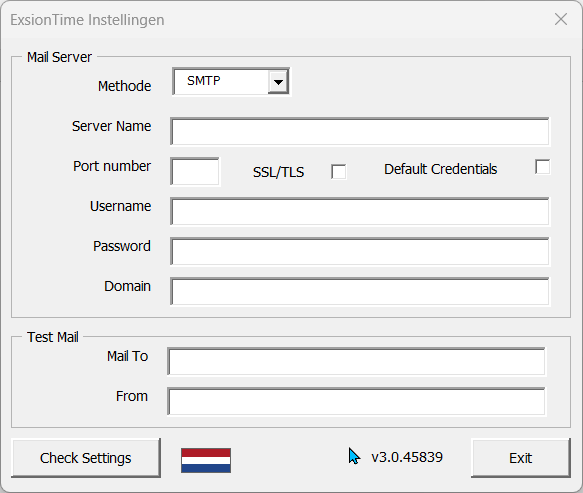Click the Dutch flag language icon
This screenshot has width=583, height=493.
206,460
